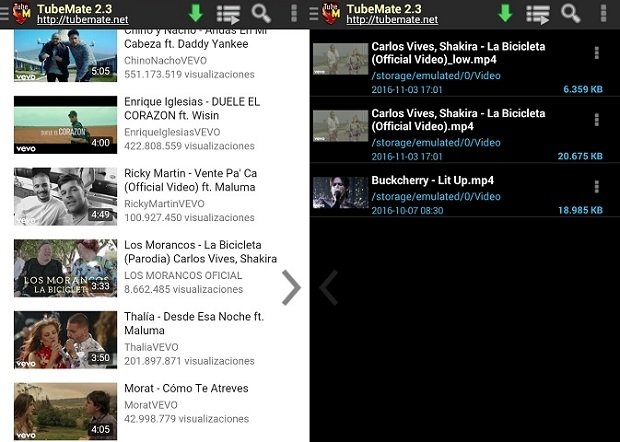This screenshot has width=620, height=442.
Task: Select title 'Thalía - Desde Esa Noche ft. Maluma'
Action: [194, 323]
